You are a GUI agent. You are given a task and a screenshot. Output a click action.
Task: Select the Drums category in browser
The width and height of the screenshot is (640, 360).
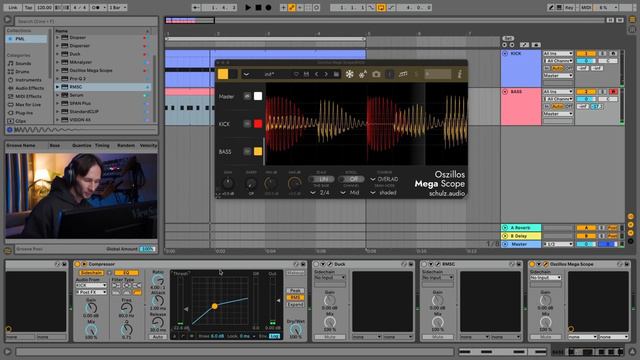coord(22,71)
